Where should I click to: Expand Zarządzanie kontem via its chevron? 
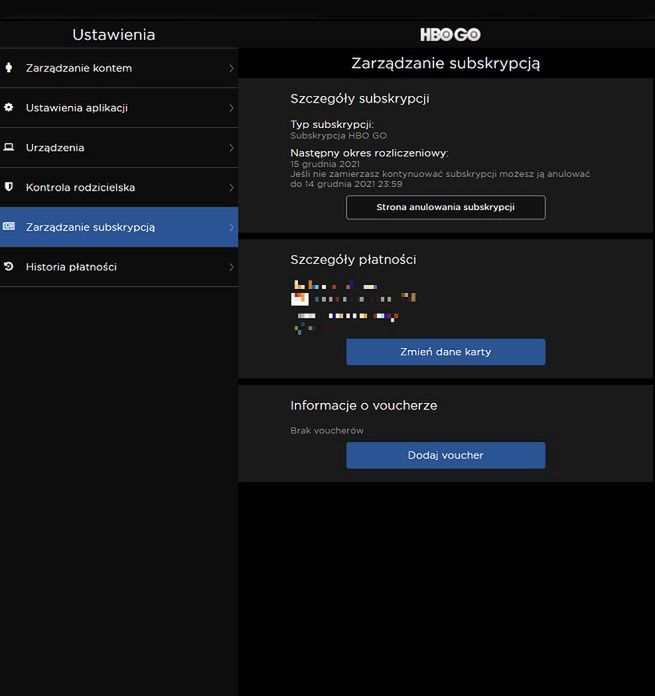[x=231, y=68]
